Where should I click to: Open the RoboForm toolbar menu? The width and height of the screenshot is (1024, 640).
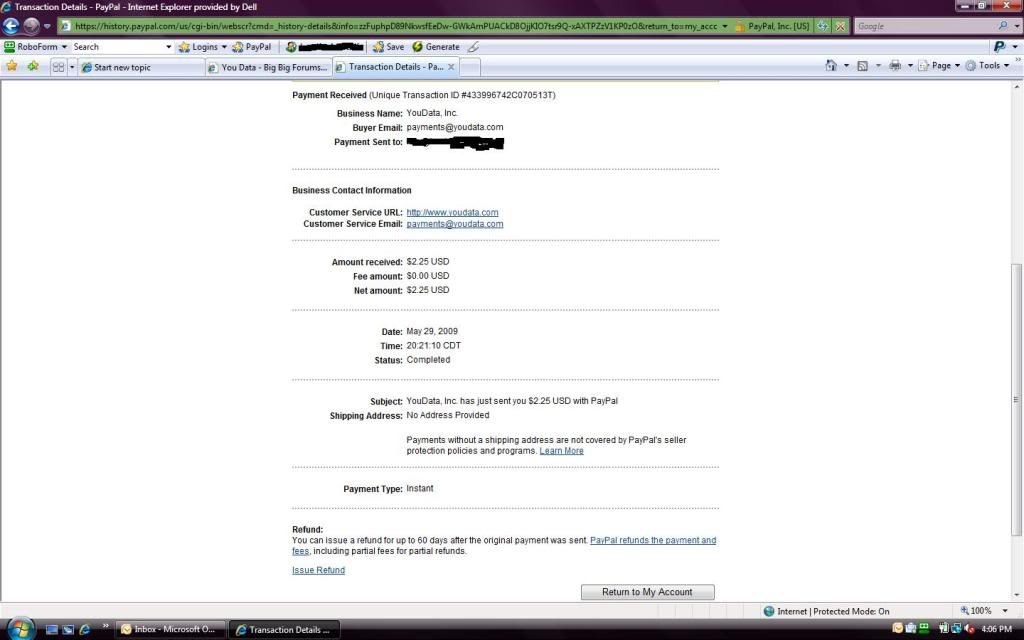point(36,47)
